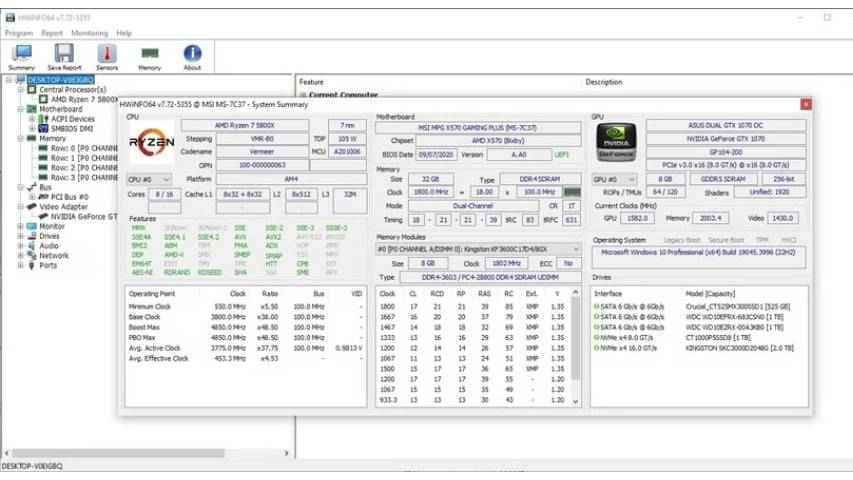Click the tree panel scroll-right arrow
Screen dimensions: 853x480
(x=286, y=453)
